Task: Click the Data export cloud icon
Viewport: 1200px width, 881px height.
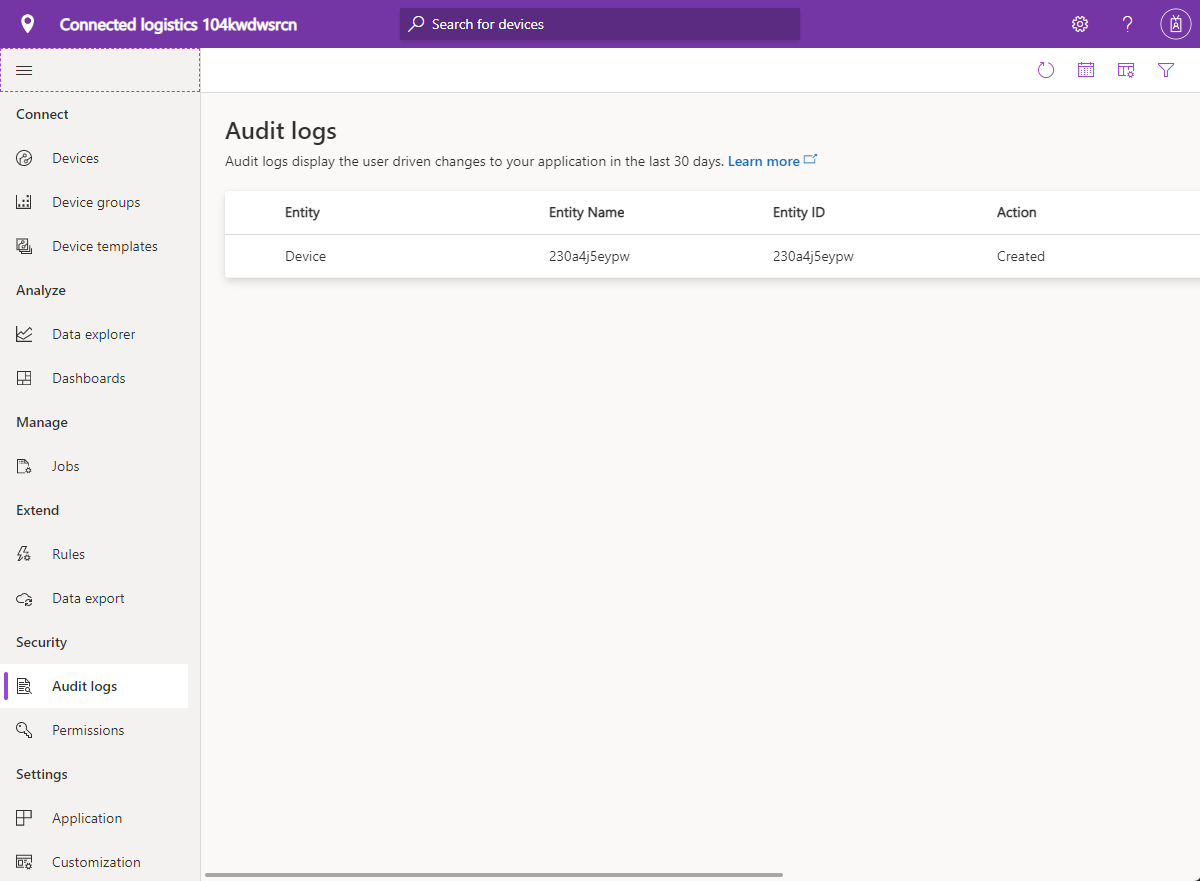Action: point(24,597)
